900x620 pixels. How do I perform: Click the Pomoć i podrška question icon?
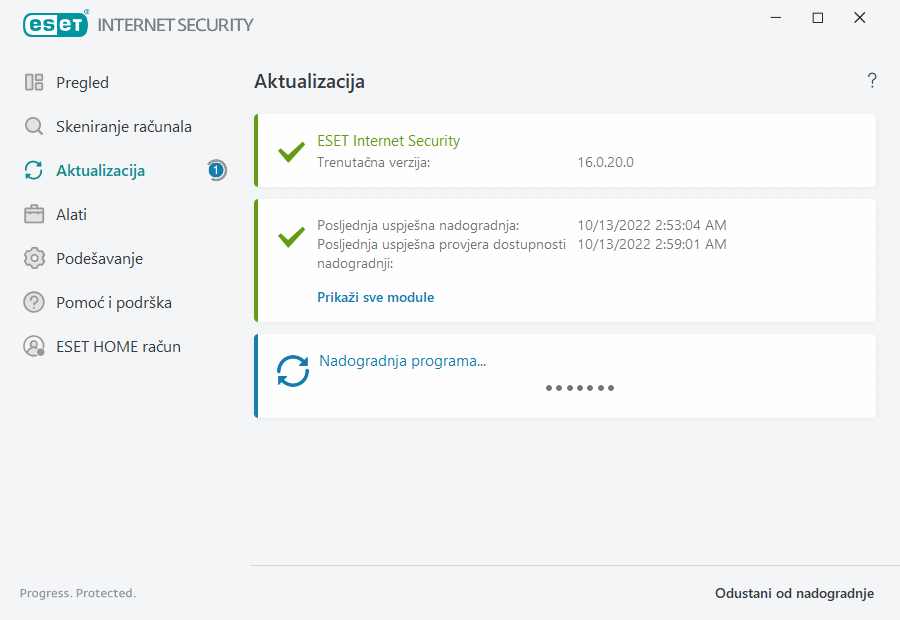[34, 303]
